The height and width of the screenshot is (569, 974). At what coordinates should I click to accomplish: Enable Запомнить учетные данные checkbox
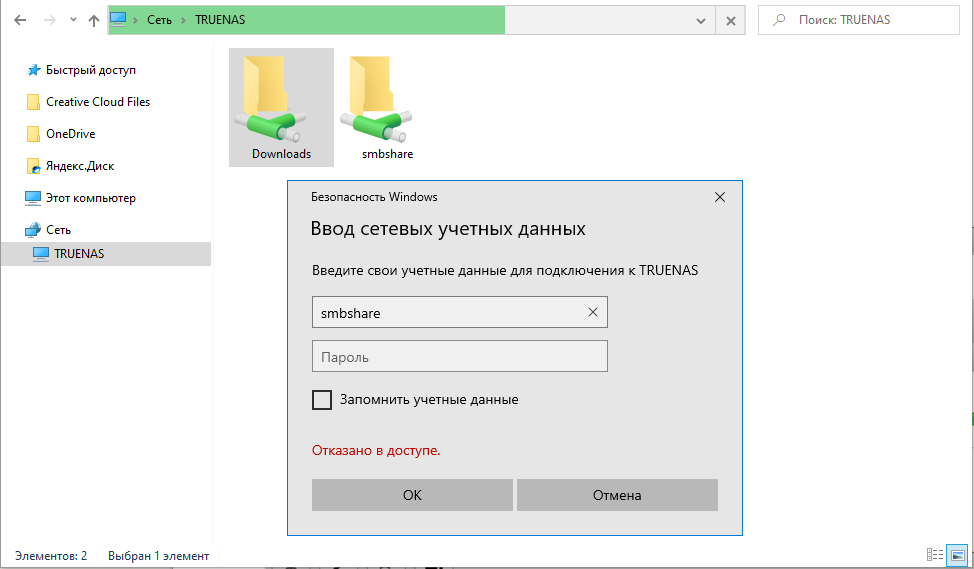pyautogui.click(x=322, y=399)
